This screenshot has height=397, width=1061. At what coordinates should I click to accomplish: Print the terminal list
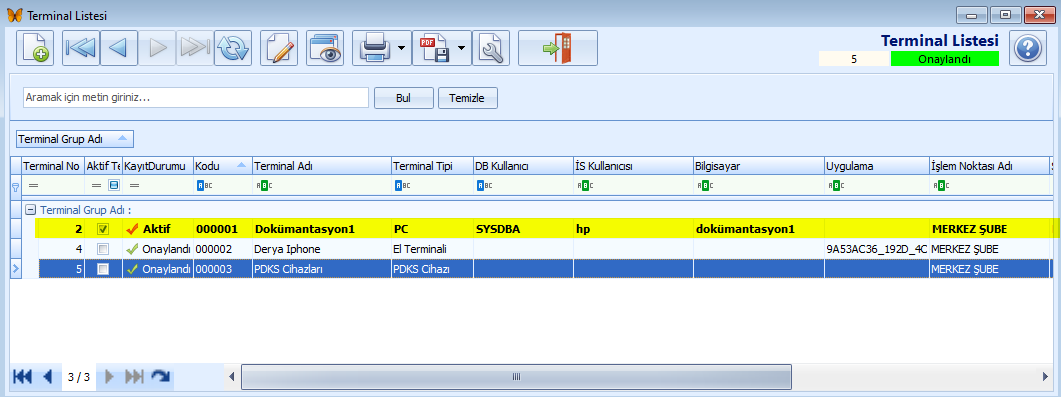(x=374, y=48)
